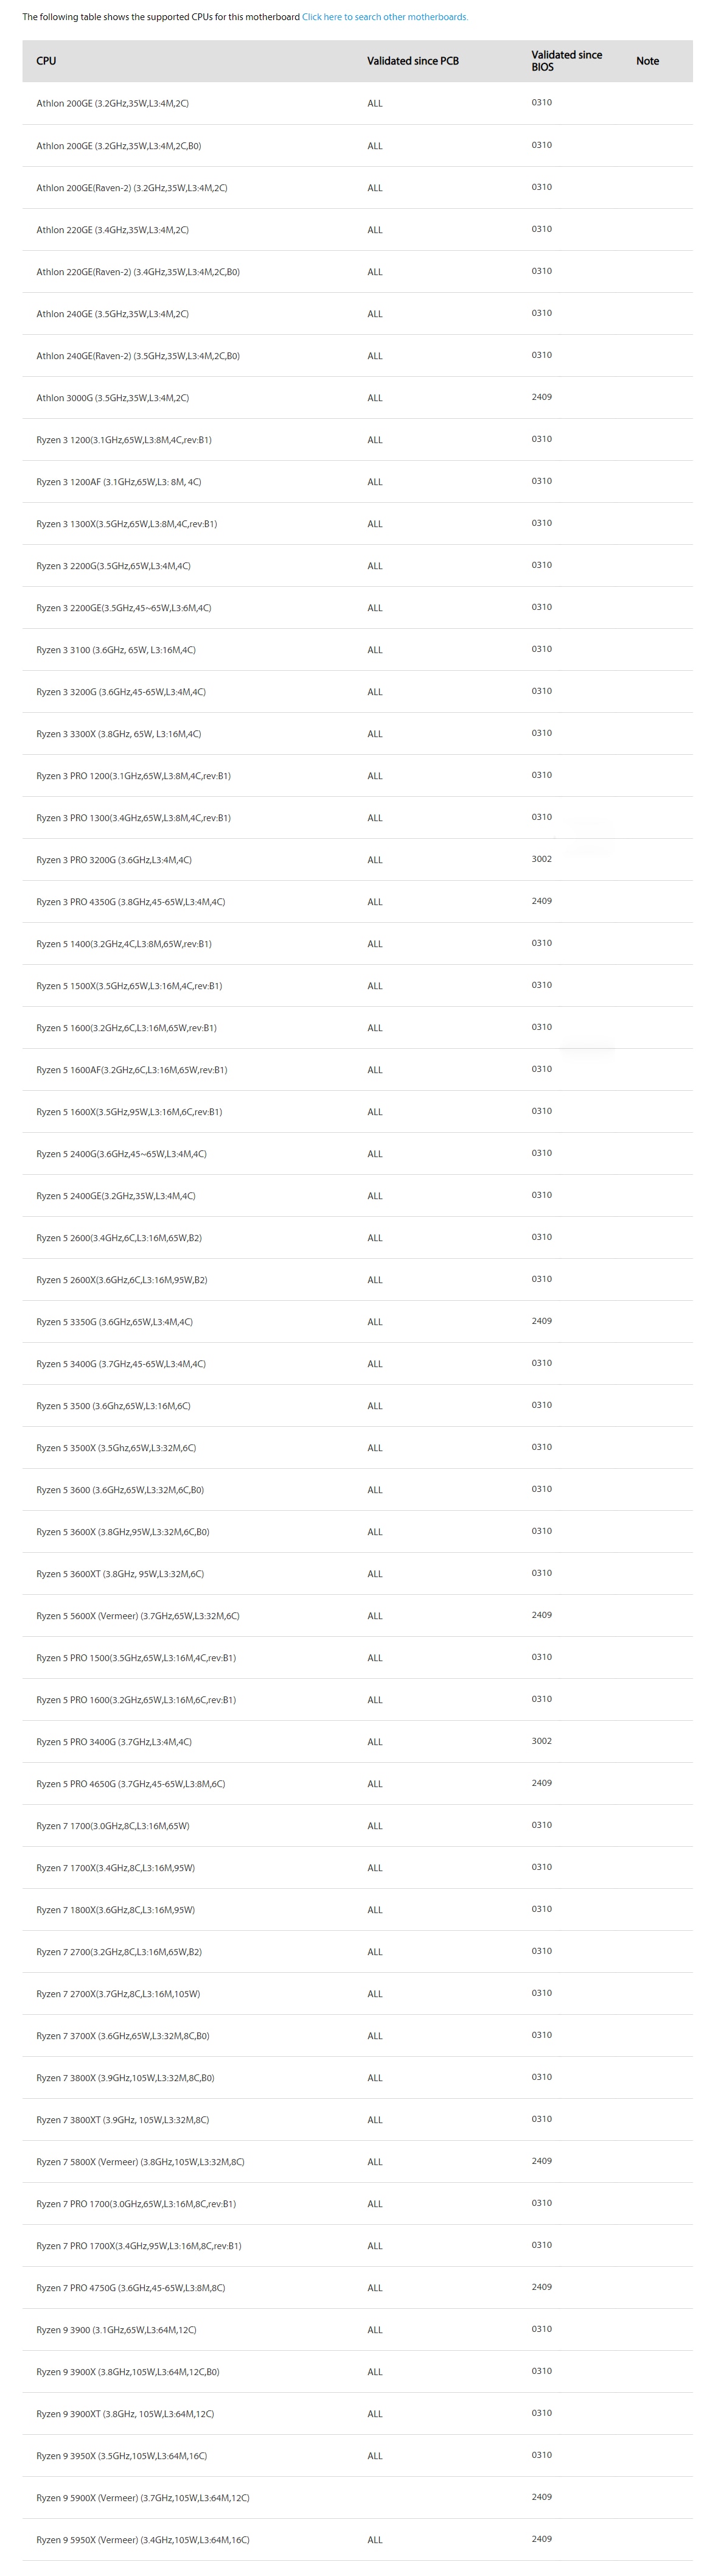Select the Ryzen 3 PRO 3200G row
The height and width of the screenshot is (2576, 704).
click(357, 860)
